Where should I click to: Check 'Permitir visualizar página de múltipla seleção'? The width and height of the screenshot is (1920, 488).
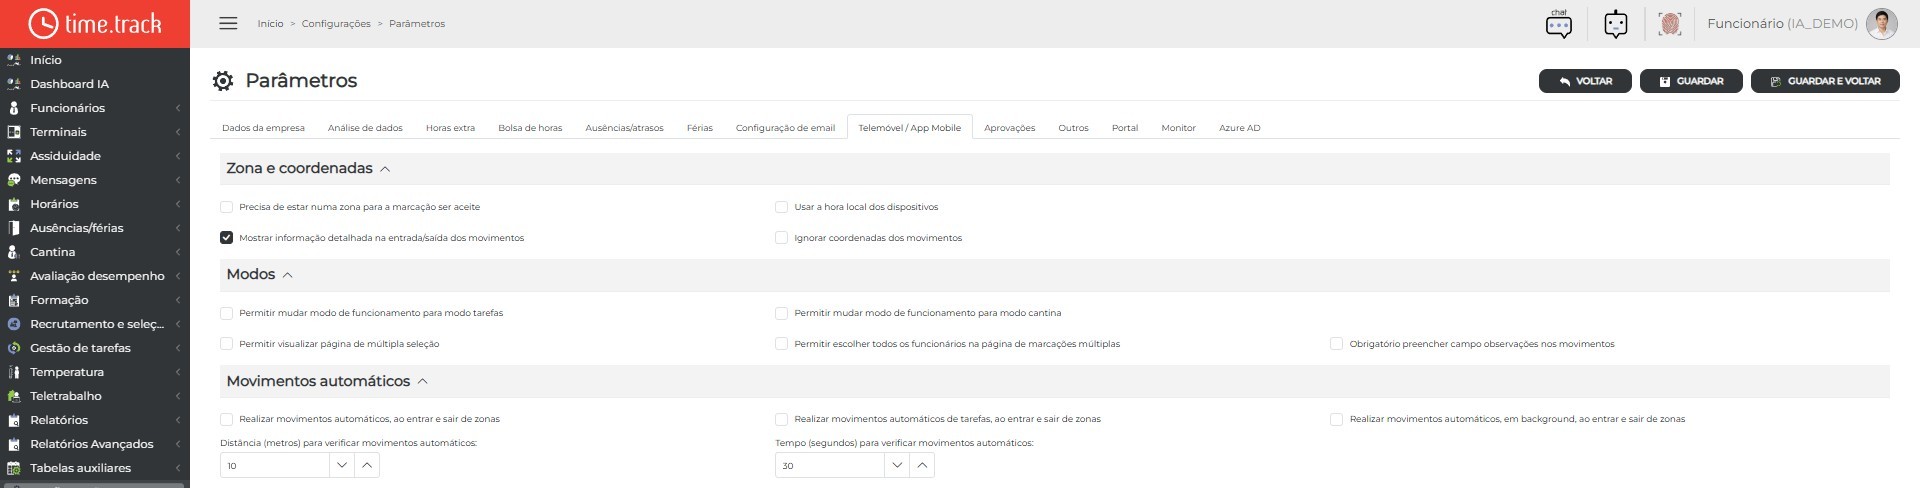(226, 344)
